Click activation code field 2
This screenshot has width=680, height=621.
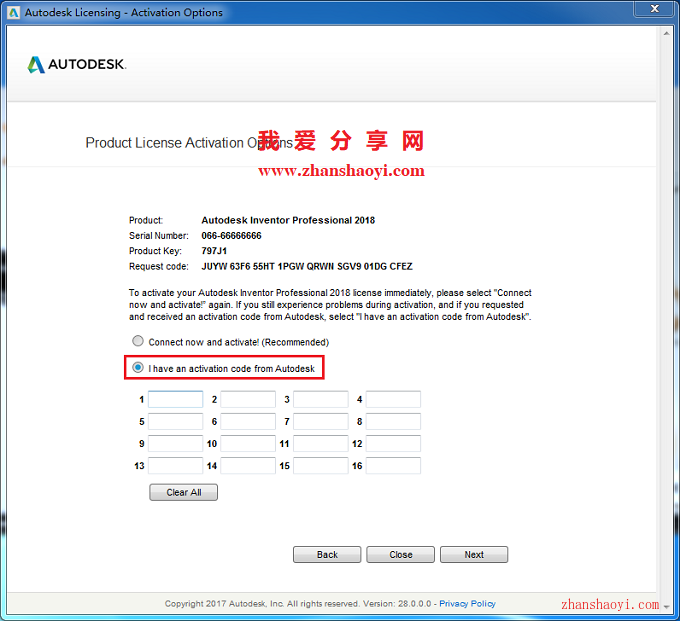pos(248,399)
